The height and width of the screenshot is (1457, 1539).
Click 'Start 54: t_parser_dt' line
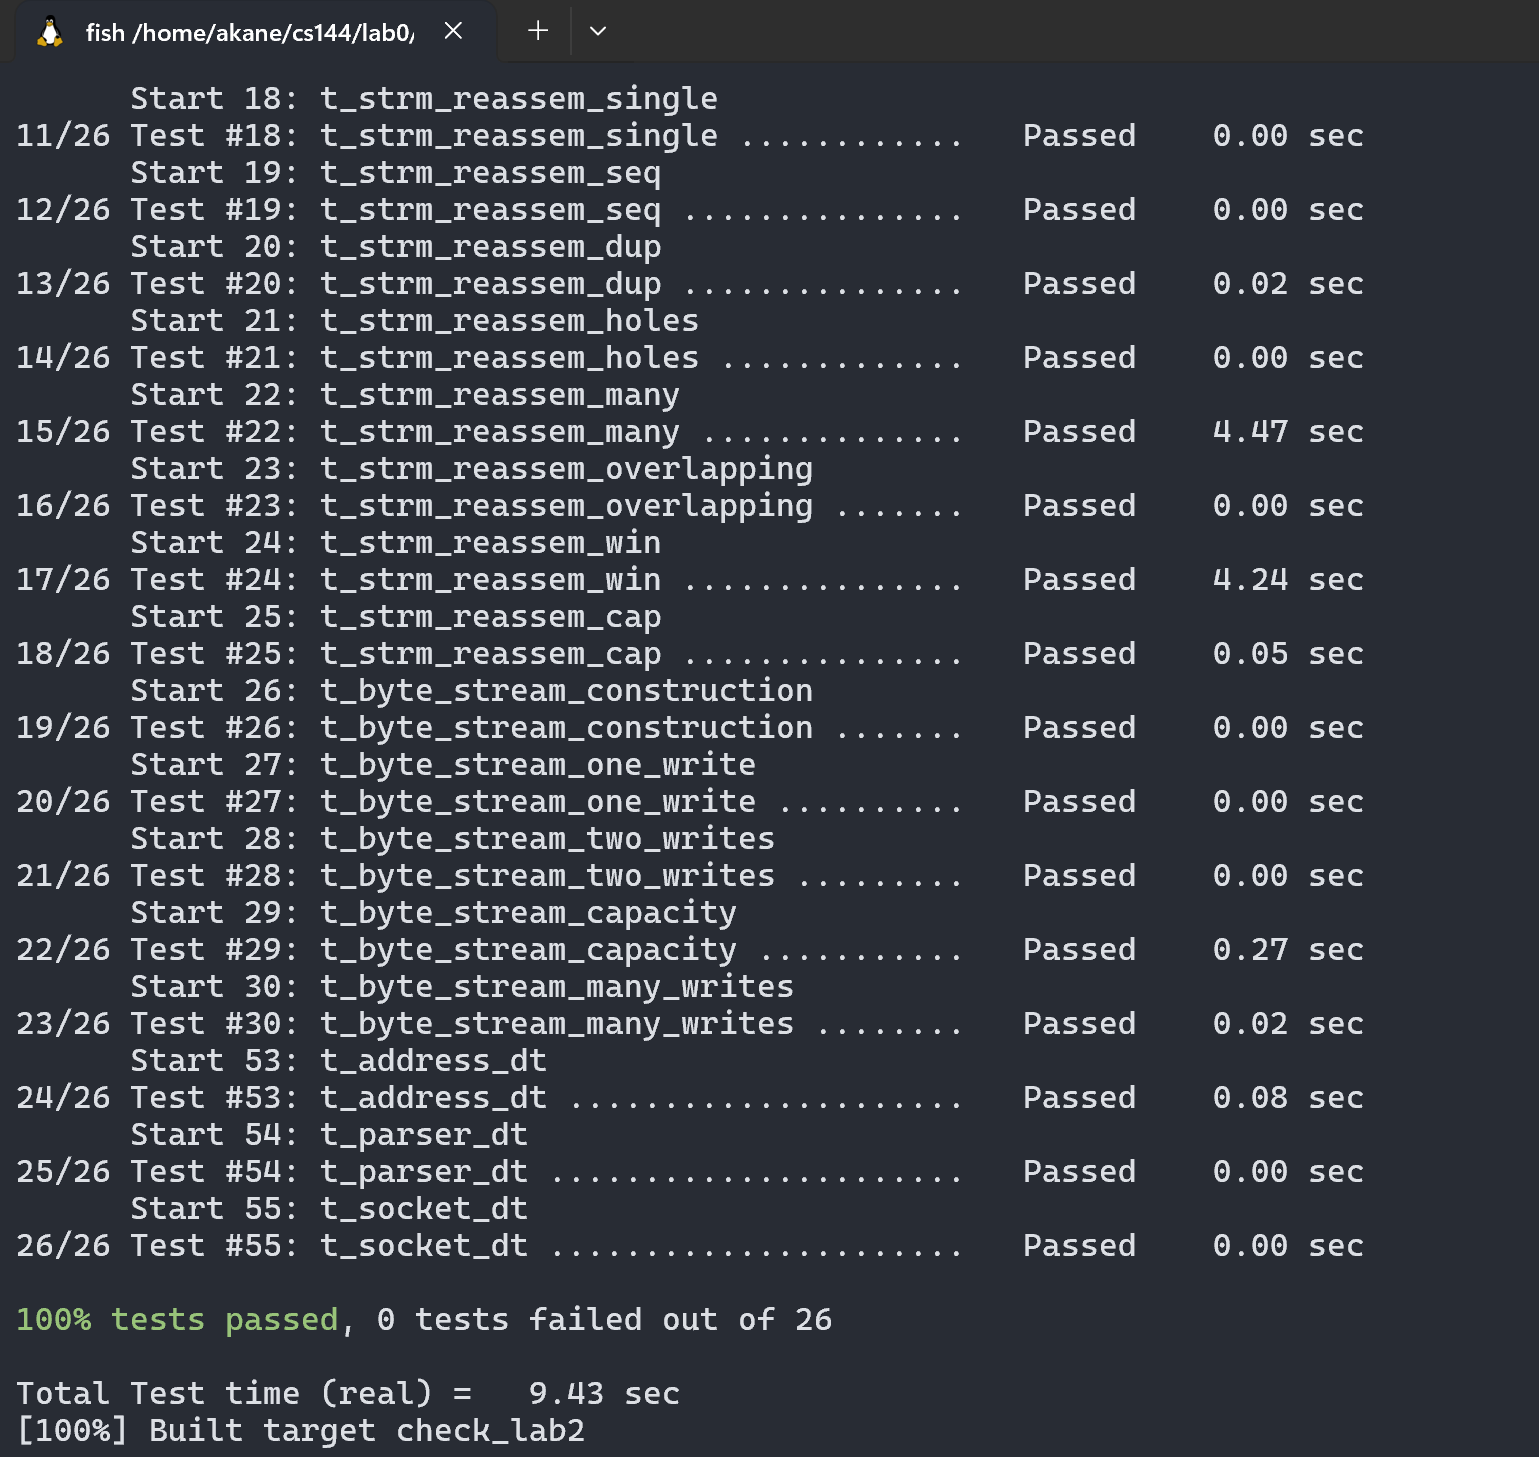pyautogui.click(x=329, y=1135)
